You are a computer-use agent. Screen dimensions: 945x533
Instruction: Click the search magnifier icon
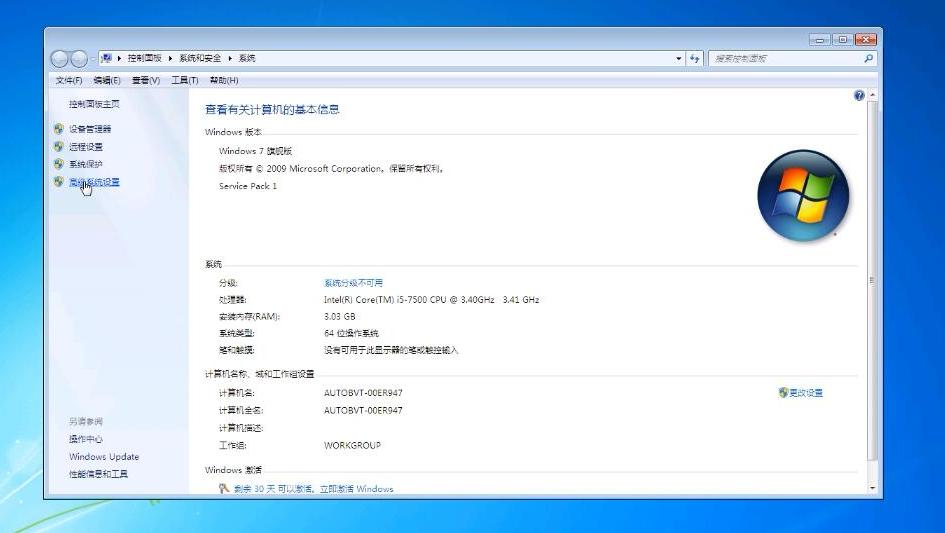pyautogui.click(x=868, y=58)
